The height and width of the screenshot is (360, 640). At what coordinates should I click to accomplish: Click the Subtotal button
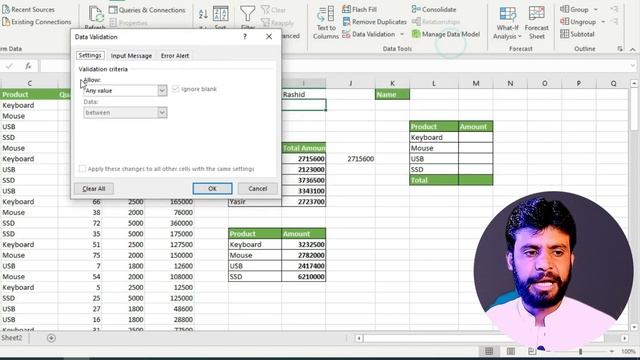pos(577,34)
